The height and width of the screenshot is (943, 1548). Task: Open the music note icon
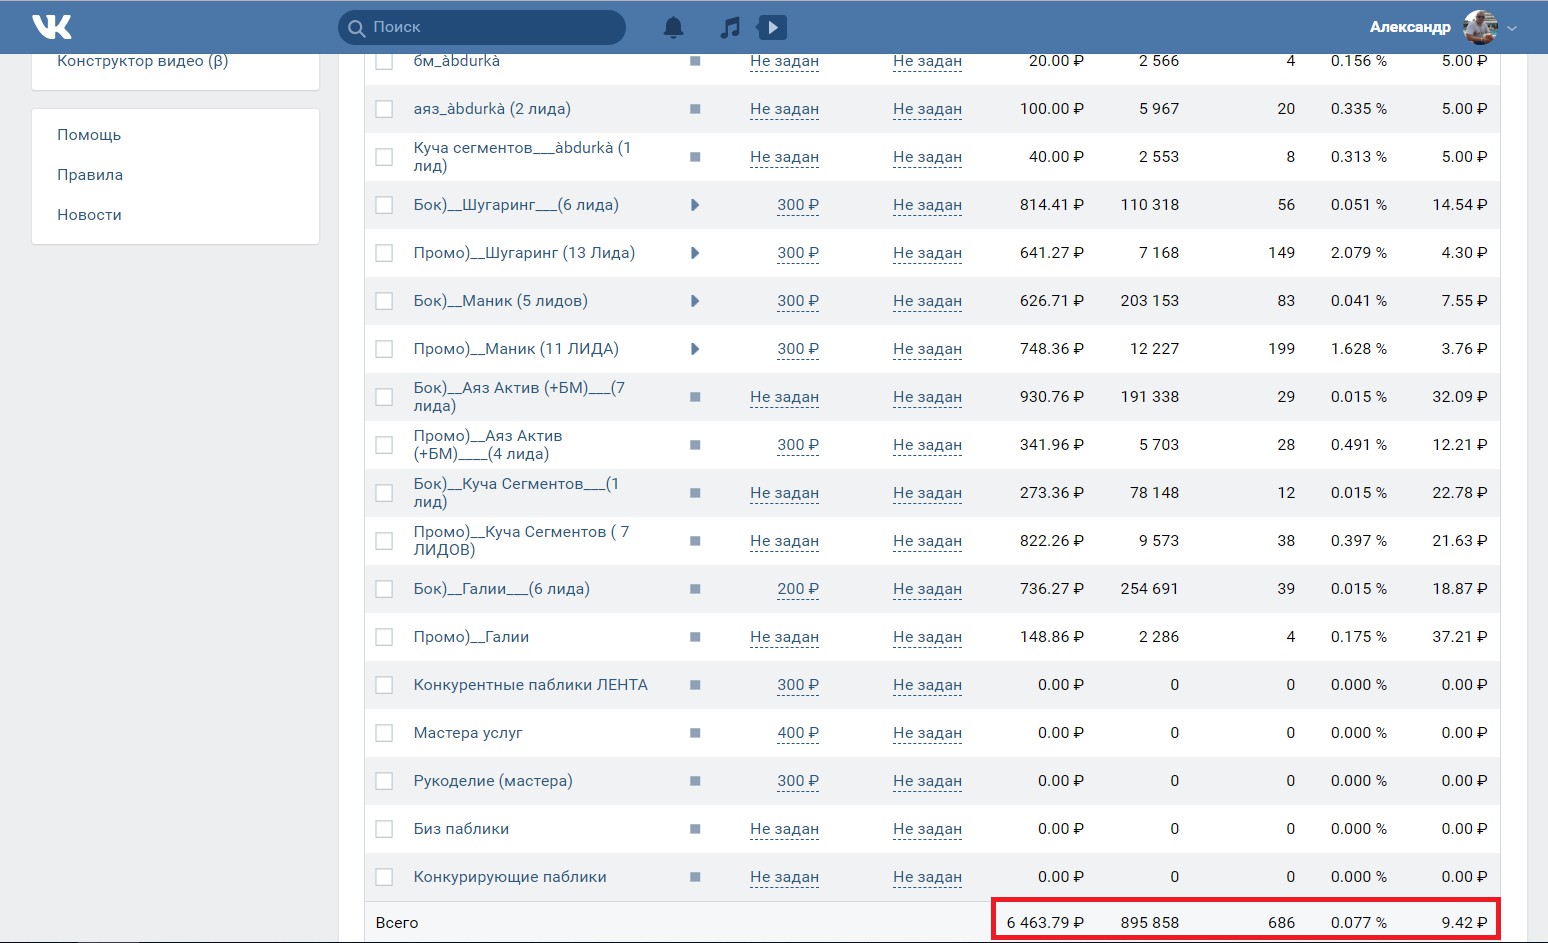click(730, 27)
